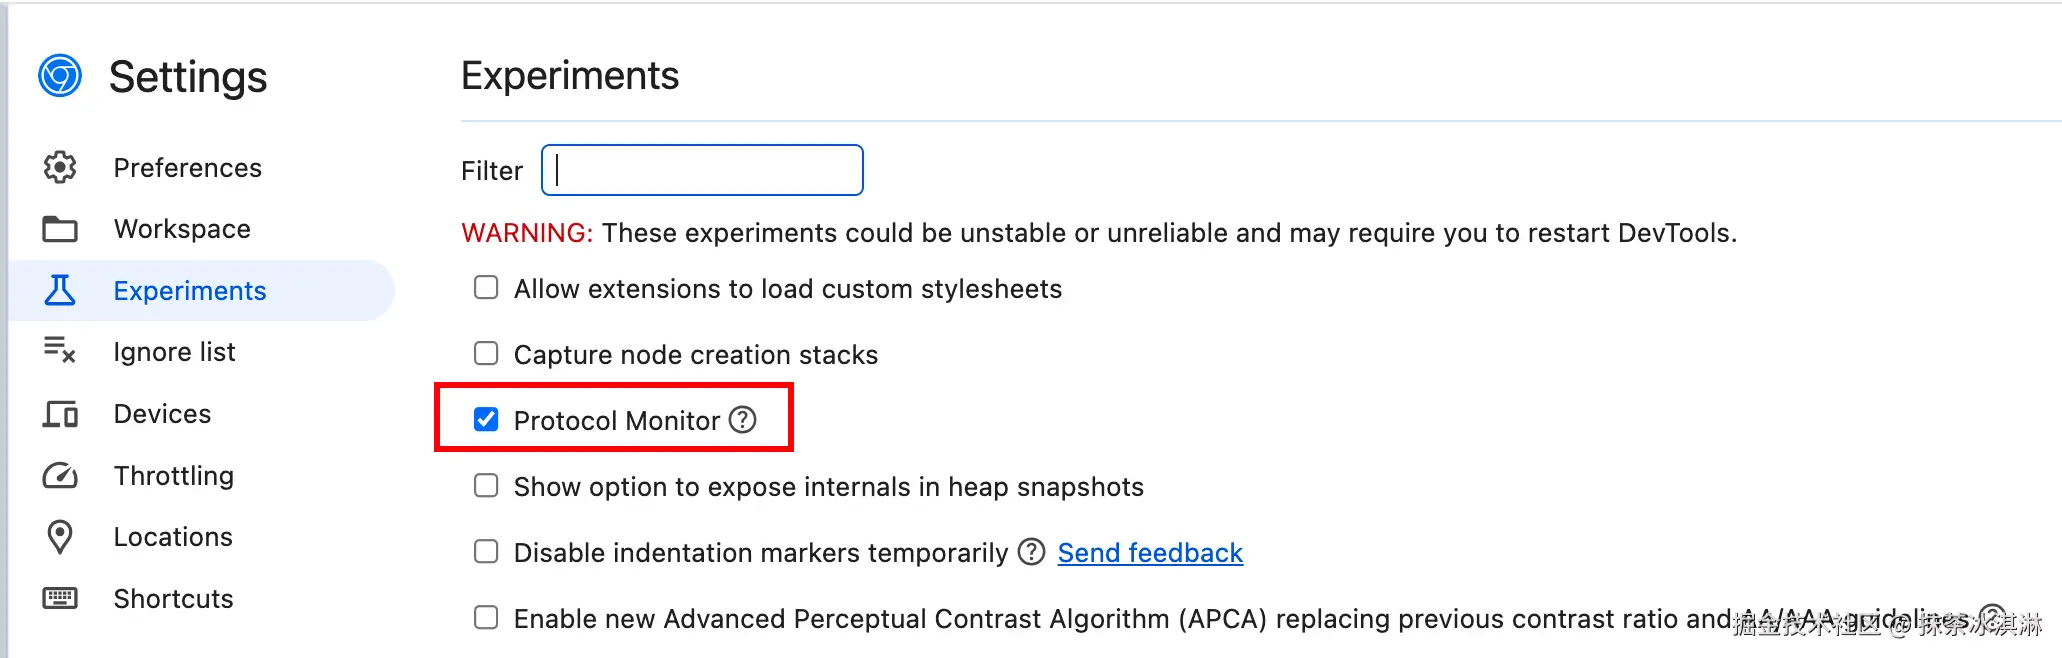Enable expose internals in heap snapshots
Image resolution: width=2062 pixels, height=658 pixels.
[486, 486]
